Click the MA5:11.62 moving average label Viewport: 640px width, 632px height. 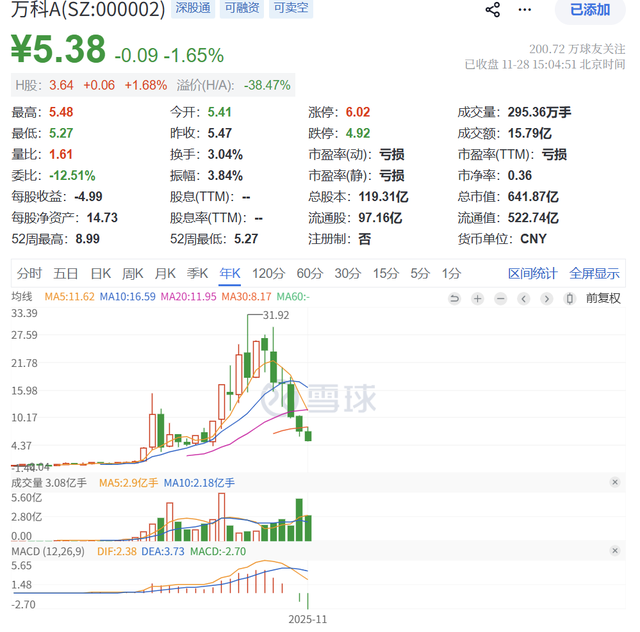[69, 296]
